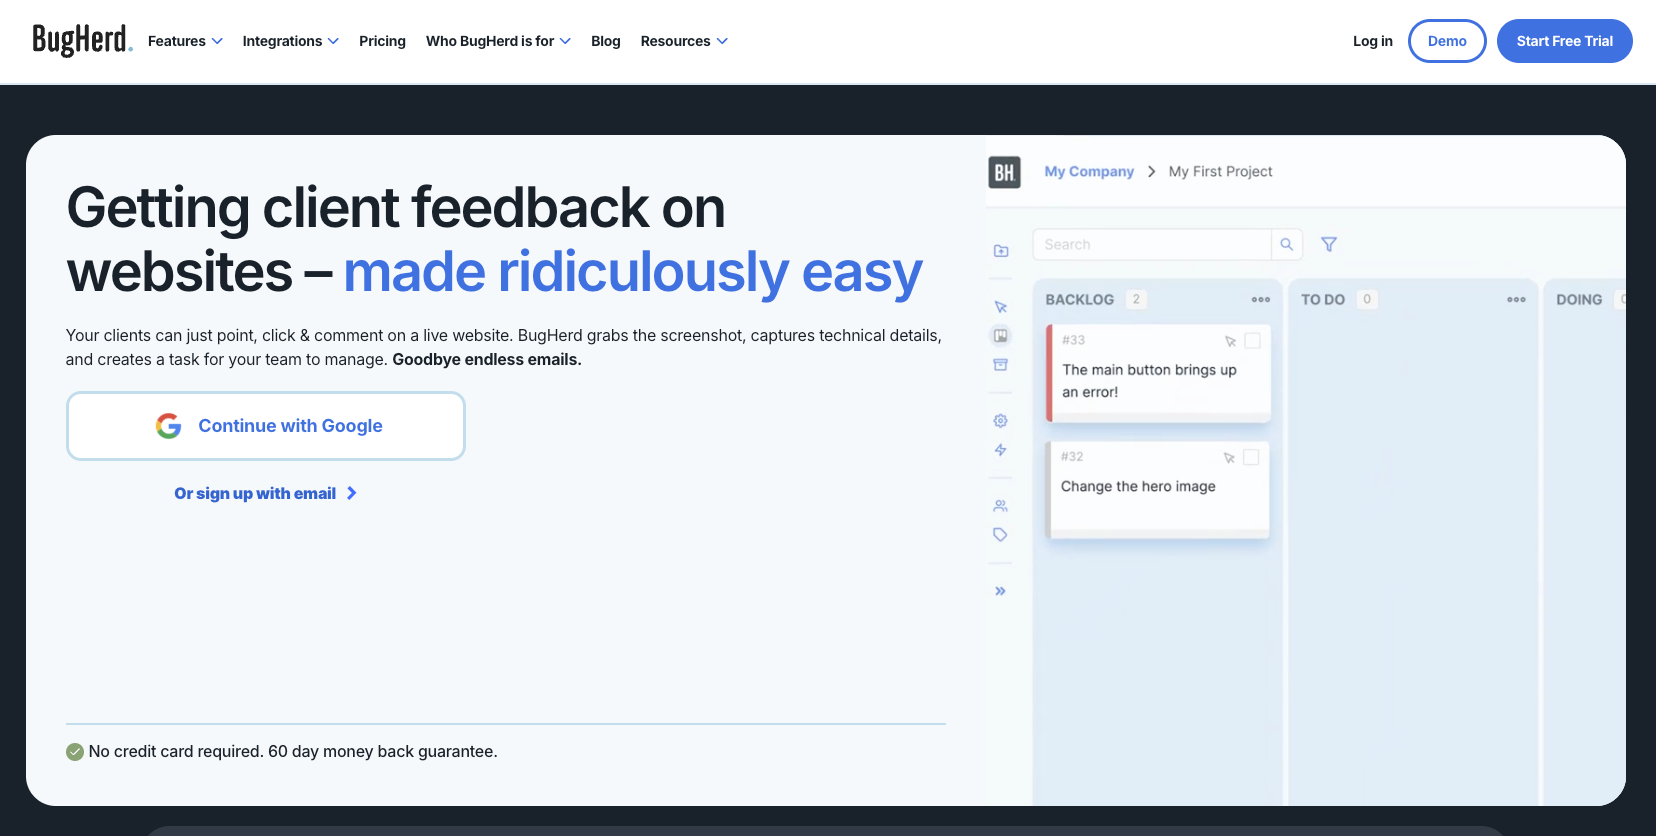This screenshot has width=1656, height=836.
Task: Click the lightning bolt sidebar icon
Action: click(1001, 450)
